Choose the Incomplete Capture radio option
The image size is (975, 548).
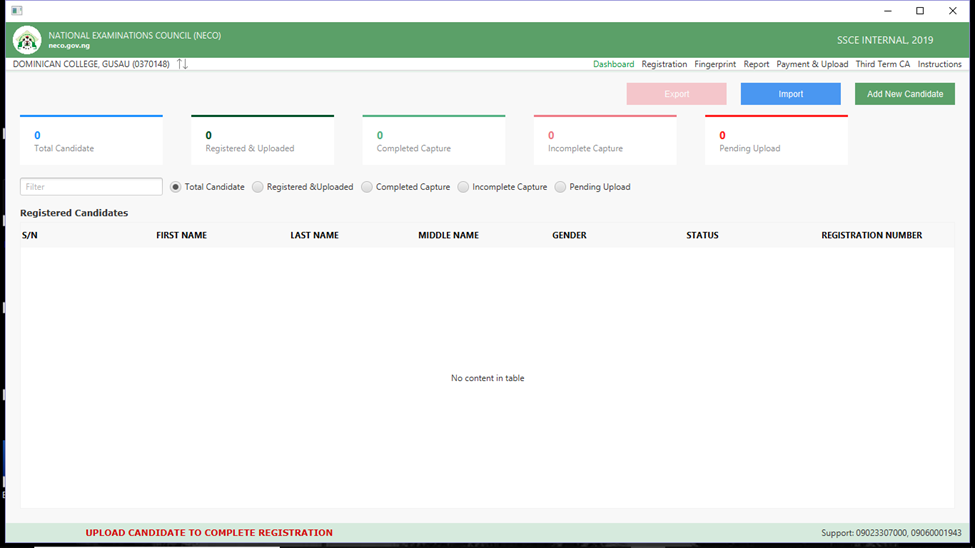point(463,187)
